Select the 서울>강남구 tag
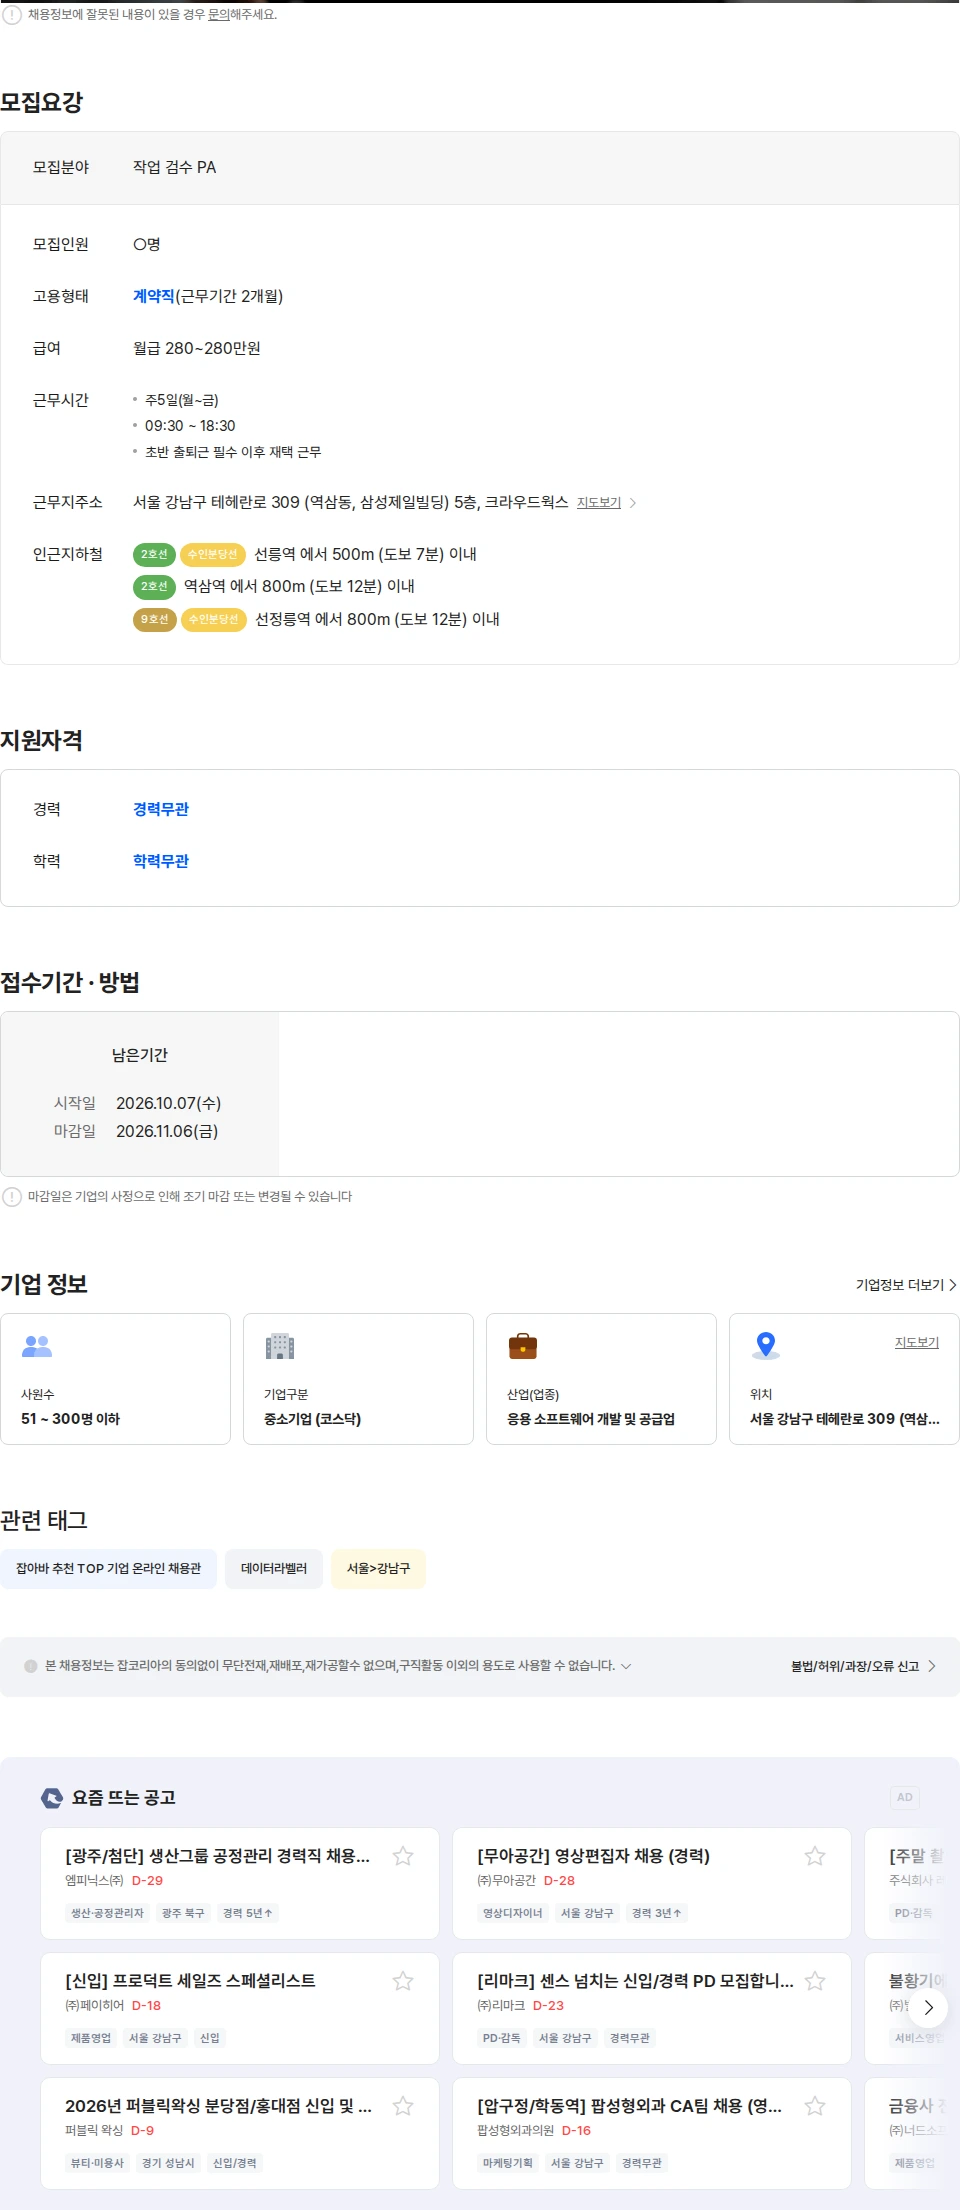Image resolution: width=960 pixels, height=2210 pixels. pyautogui.click(x=378, y=1569)
